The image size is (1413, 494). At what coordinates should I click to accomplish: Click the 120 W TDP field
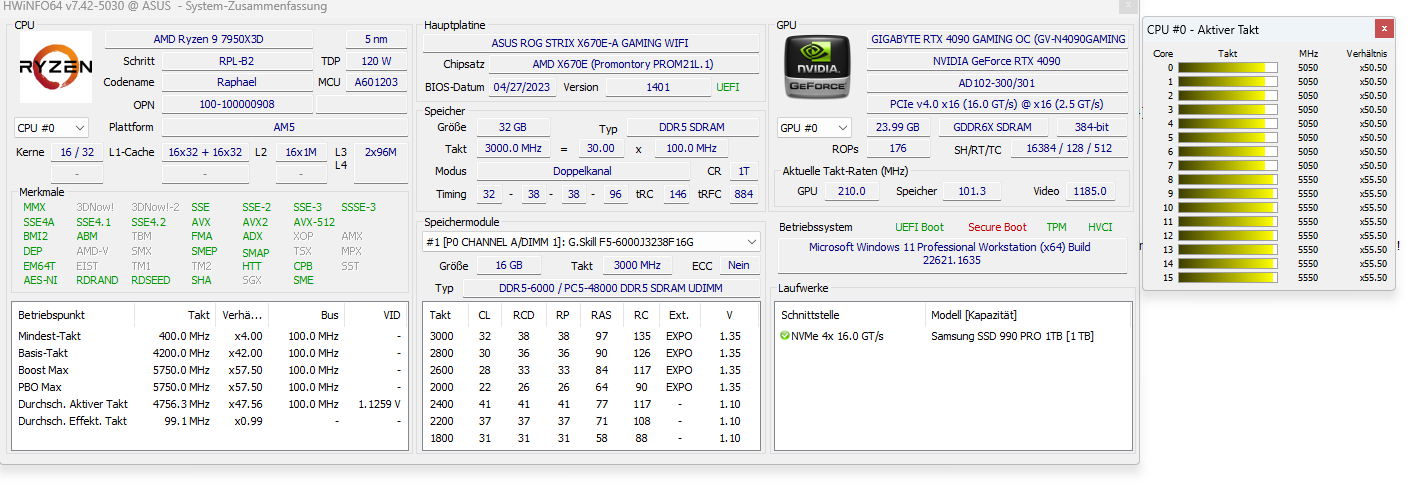click(x=376, y=61)
